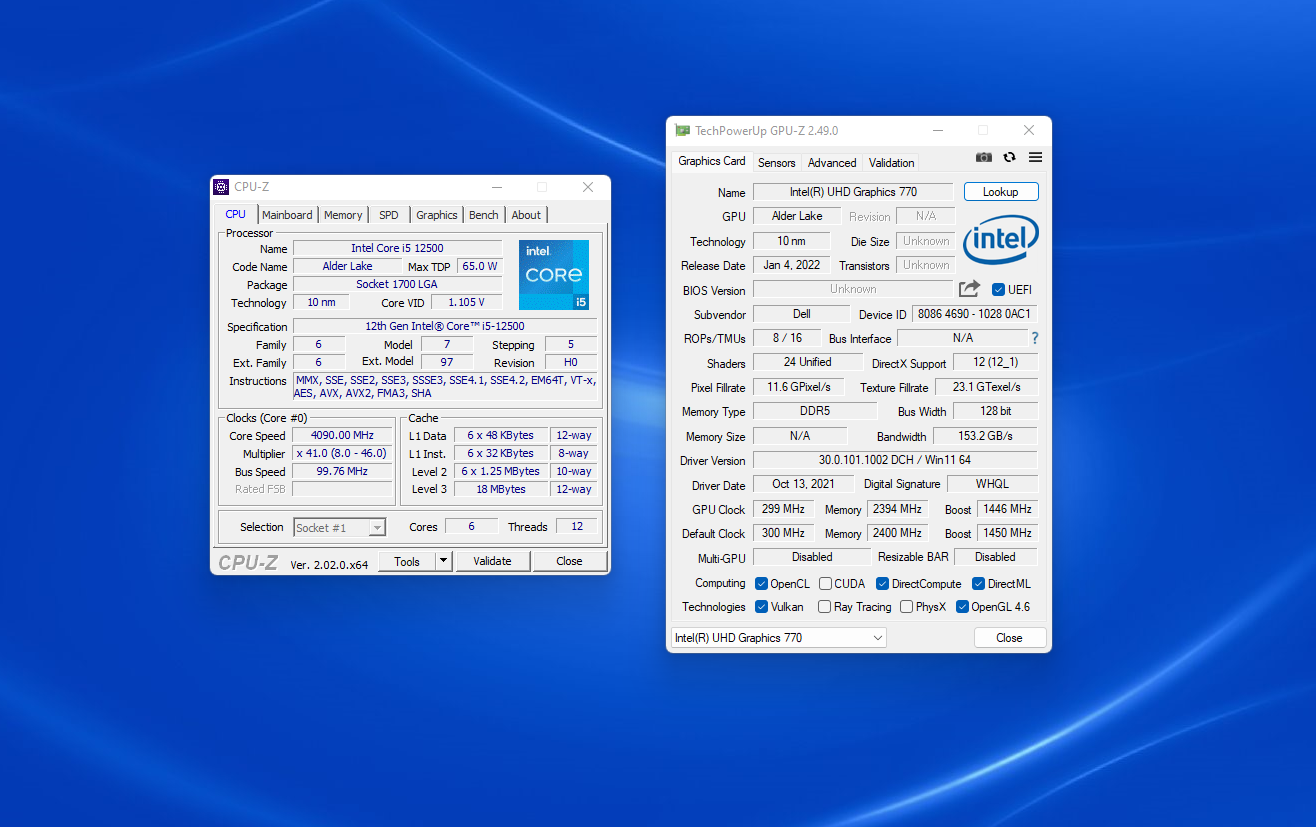Toggle the OpenGL 4.6 checkbox
The width and height of the screenshot is (1316, 827).
[x=962, y=607]
